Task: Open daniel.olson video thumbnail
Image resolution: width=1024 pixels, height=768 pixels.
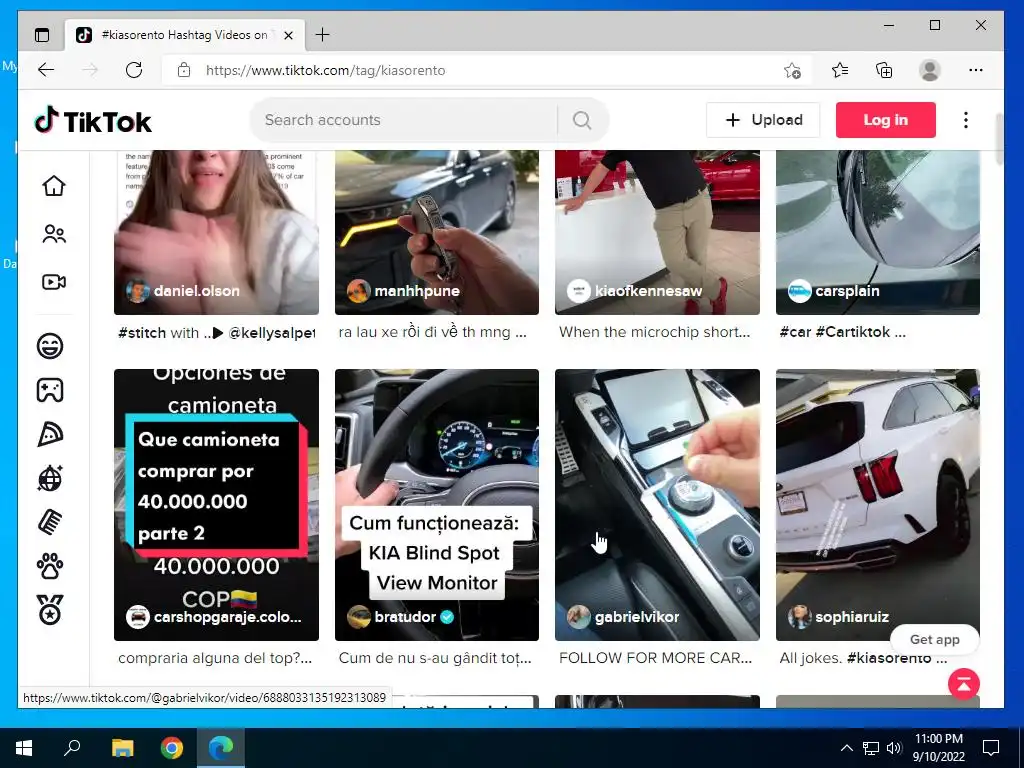Action: coord(216,232)
